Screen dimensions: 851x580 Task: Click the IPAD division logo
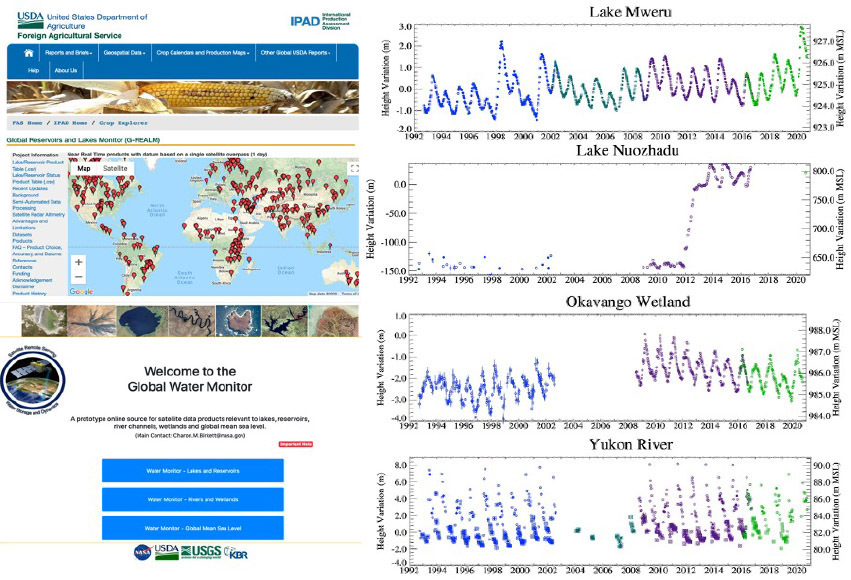pos(320,21)
